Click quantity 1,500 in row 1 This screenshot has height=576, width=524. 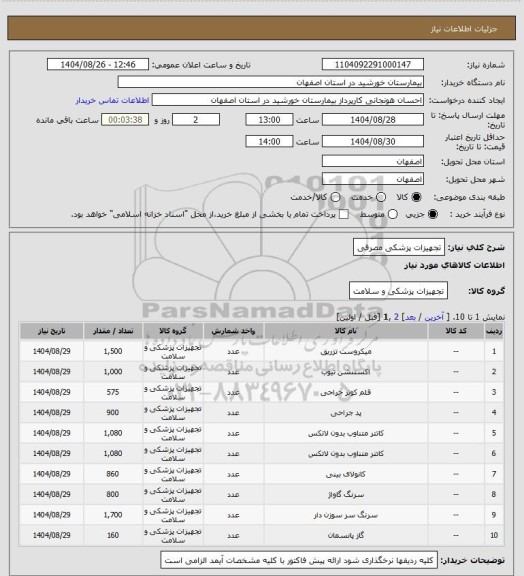(x=113, y=352)
